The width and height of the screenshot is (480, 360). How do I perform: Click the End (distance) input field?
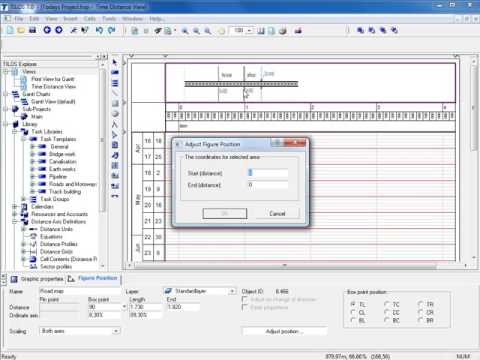(268, 185)
